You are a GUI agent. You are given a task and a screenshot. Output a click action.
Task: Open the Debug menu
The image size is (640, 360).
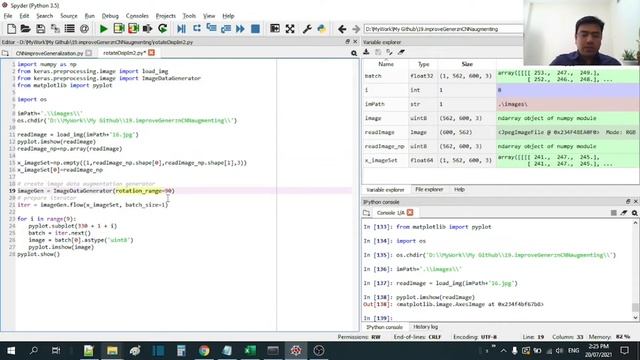click(x=110, y=16)
